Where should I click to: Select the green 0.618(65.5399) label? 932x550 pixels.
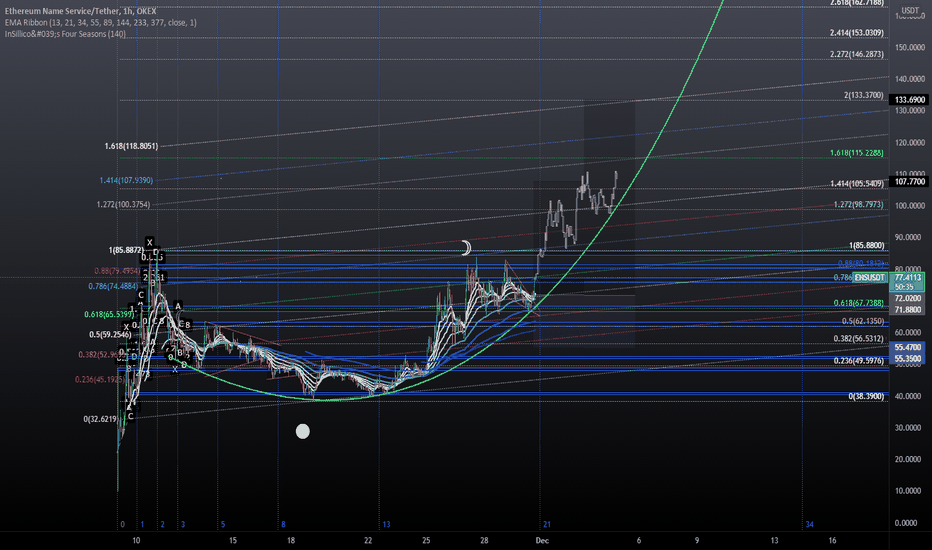click(109, 314)
